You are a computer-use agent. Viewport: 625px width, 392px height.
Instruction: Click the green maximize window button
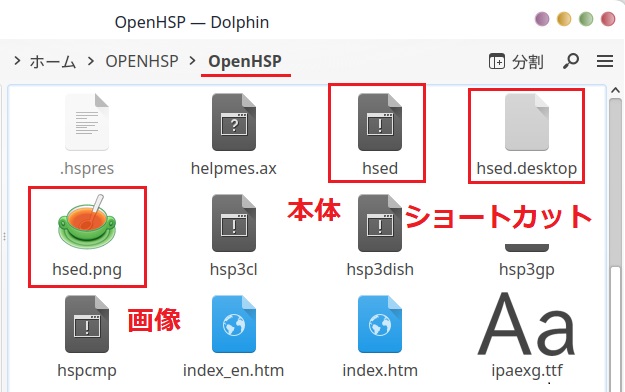[586, 19]
